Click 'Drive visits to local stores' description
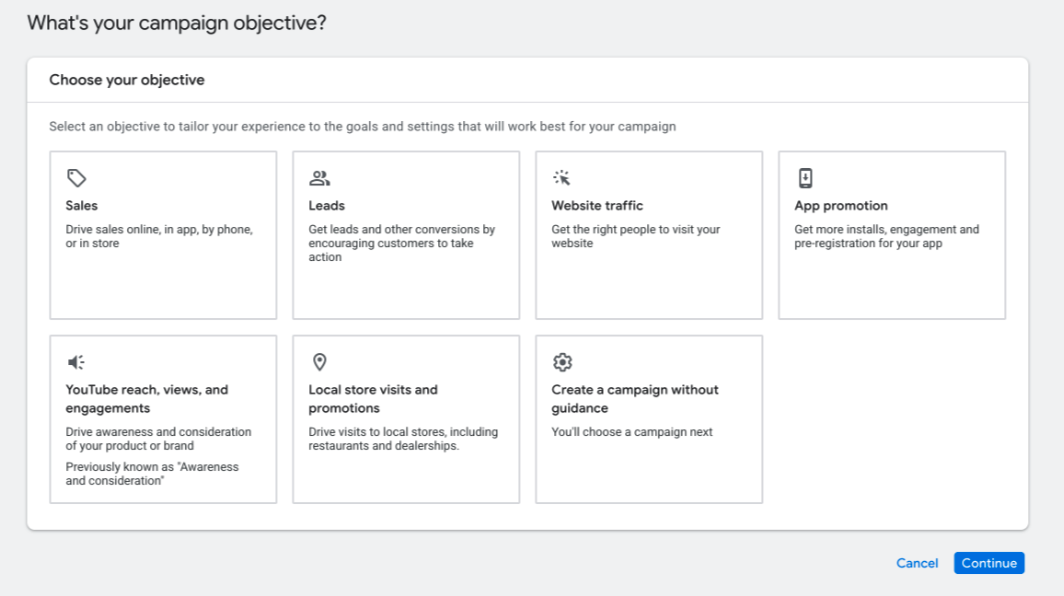 tap(403, 439)
